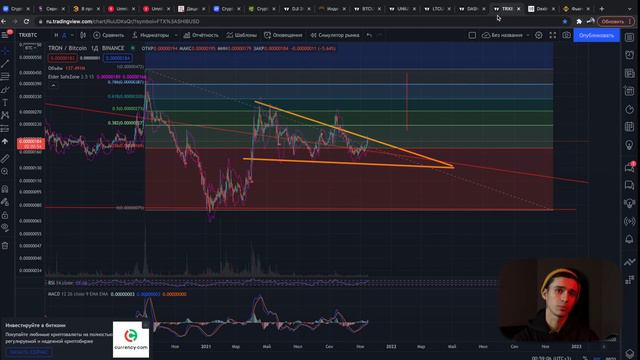This screenshot has height=360, width=640.
Task: Open the calendar panel icon
Action: 629,127
